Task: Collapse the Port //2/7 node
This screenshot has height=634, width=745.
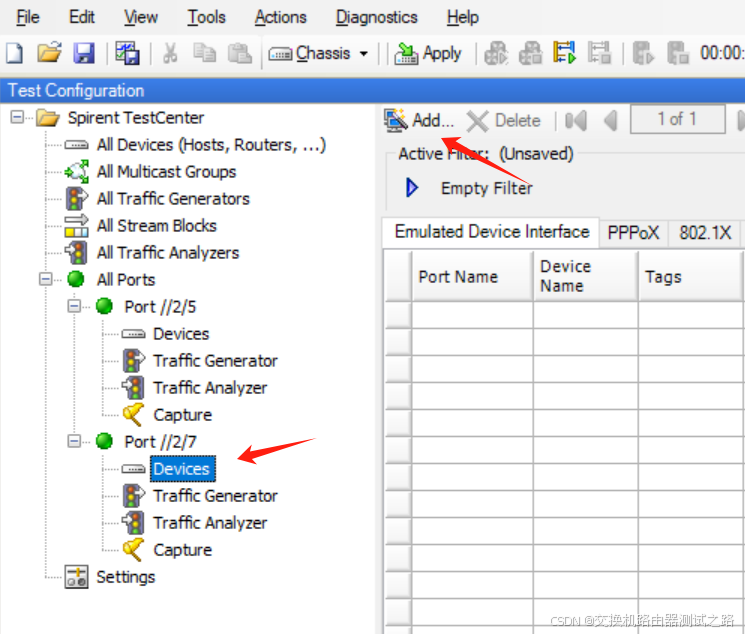Action: click(x=74, y=441)
